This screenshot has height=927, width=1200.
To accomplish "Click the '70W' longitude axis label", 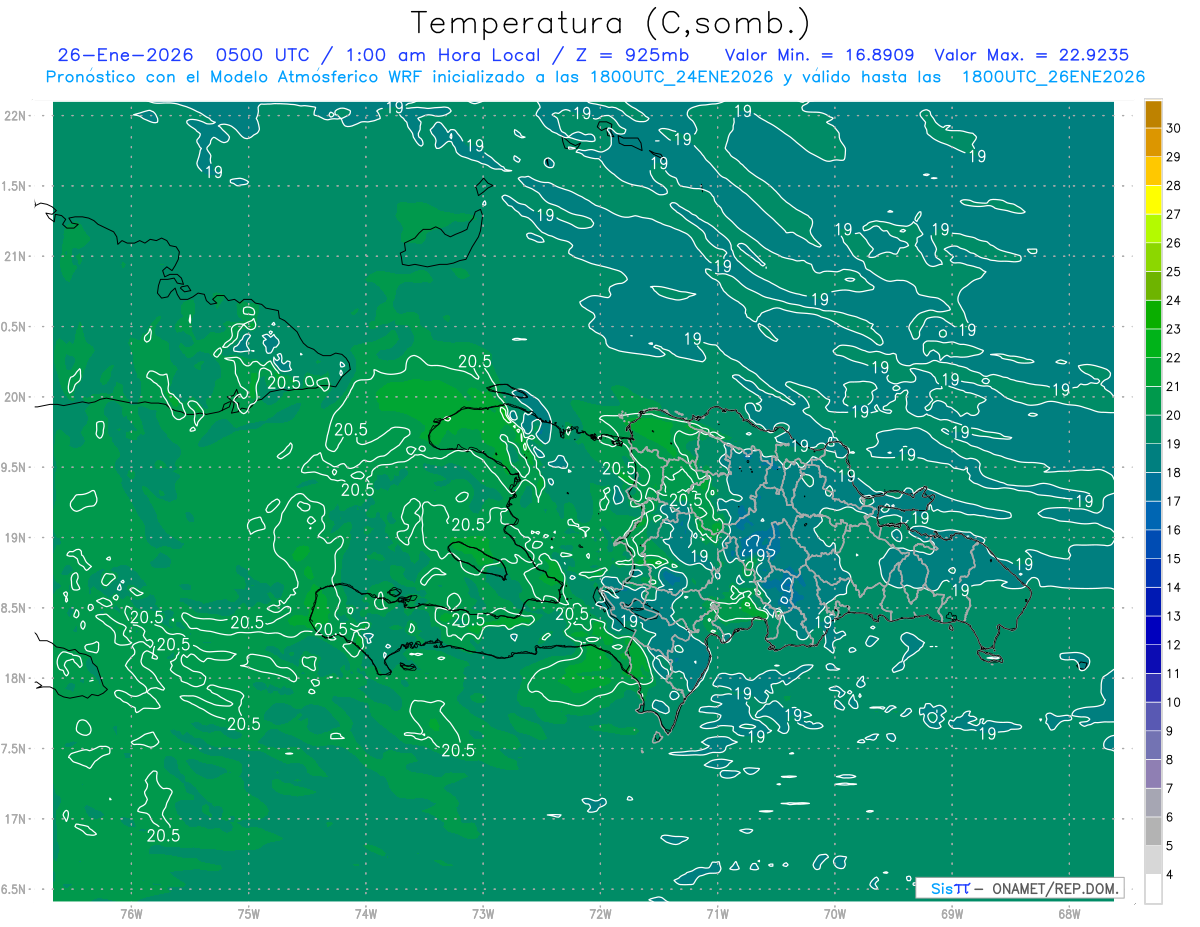I will click(x=835, y=913).
